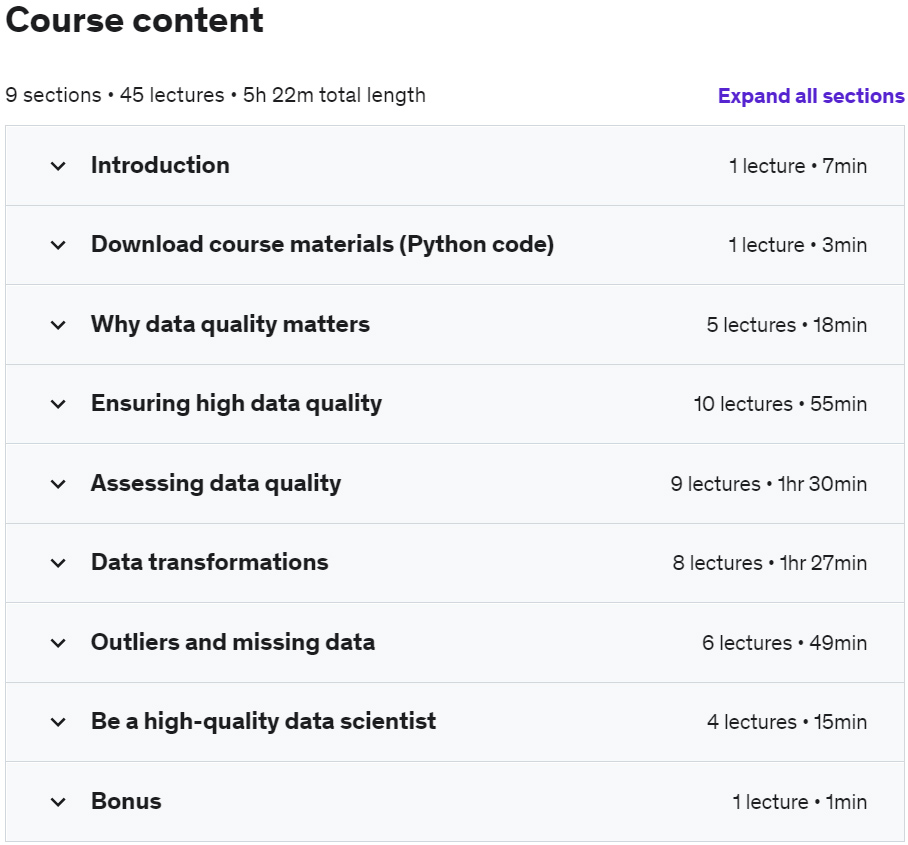This screenshot has width=908, height=845.
Task: Expand Why data quality matters chevron
Action: 58,325
